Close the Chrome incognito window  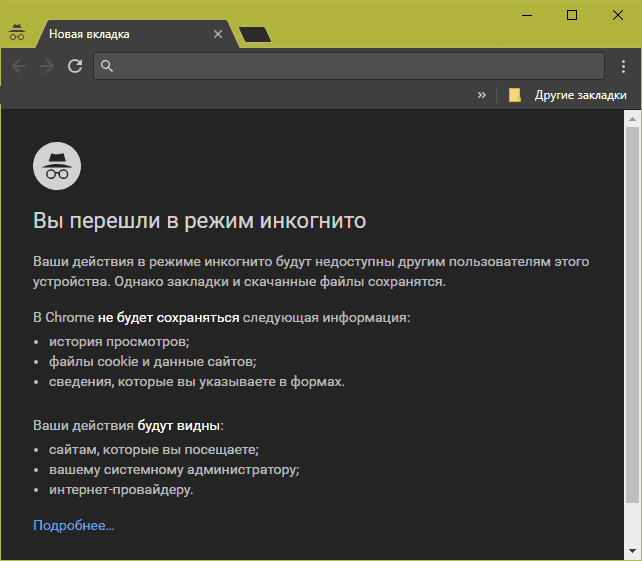tap(617, 15)
